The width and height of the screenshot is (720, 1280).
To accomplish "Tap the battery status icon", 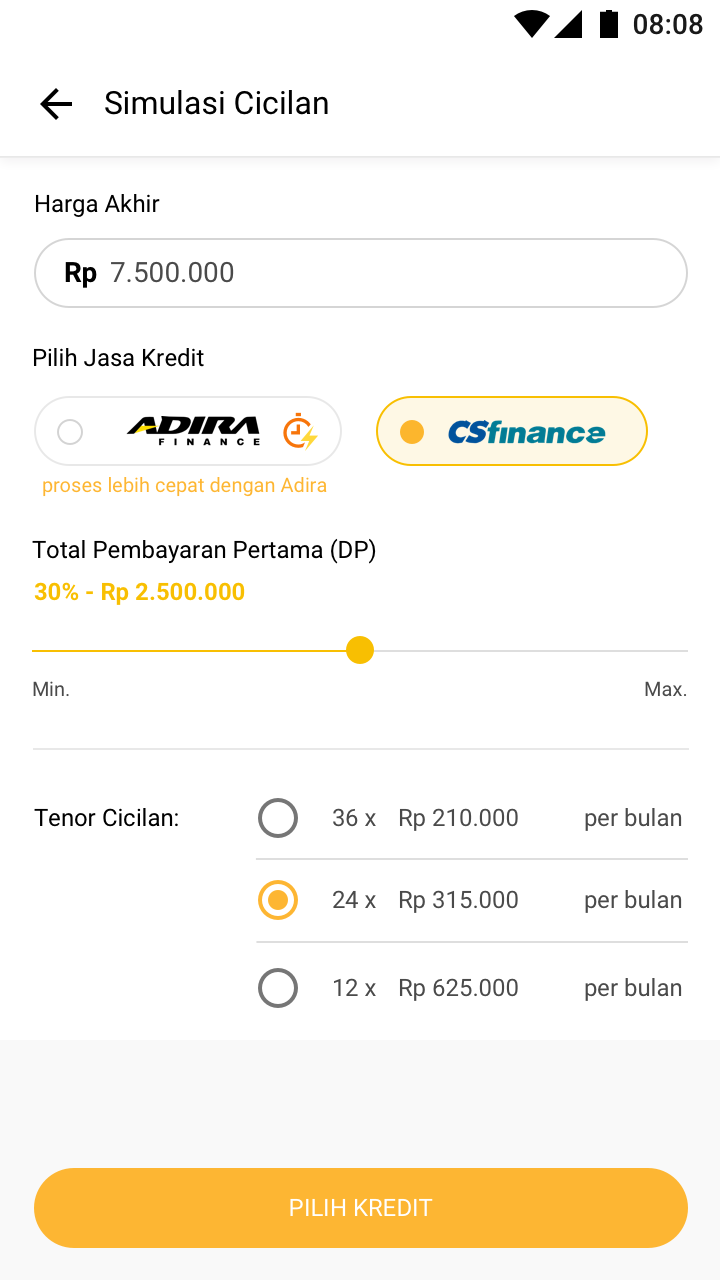I will click(x=608, y=24).
